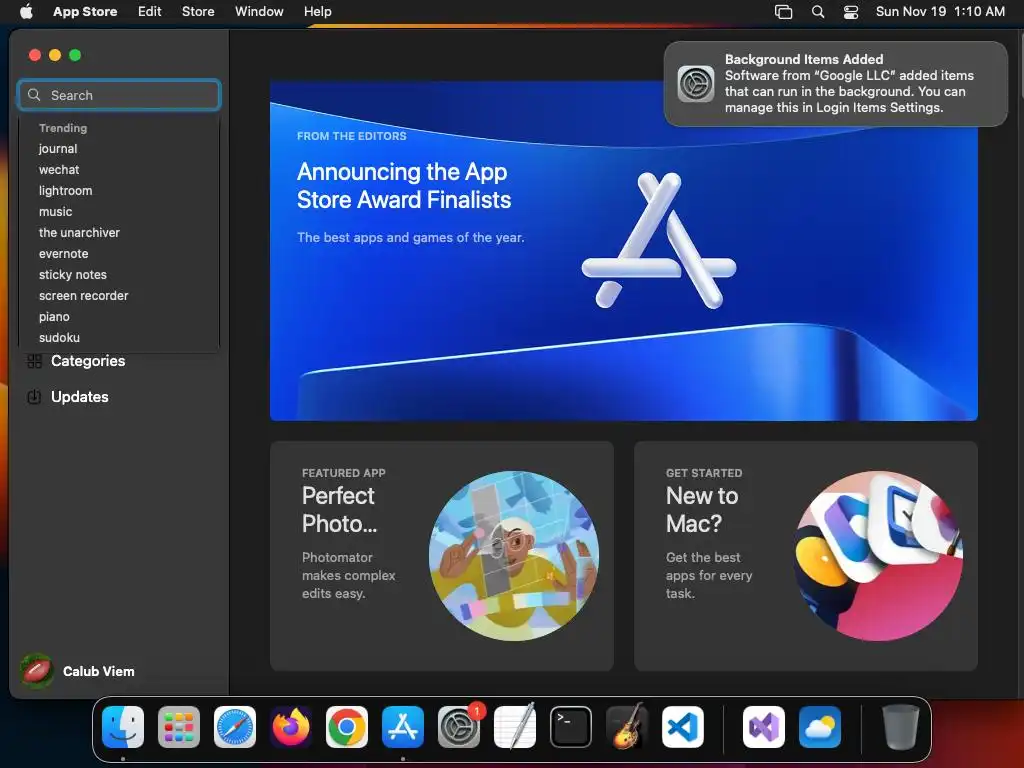The image size is (1024, 768).
Task: Click the date and time in menu bar
Action: coord(940,11)
